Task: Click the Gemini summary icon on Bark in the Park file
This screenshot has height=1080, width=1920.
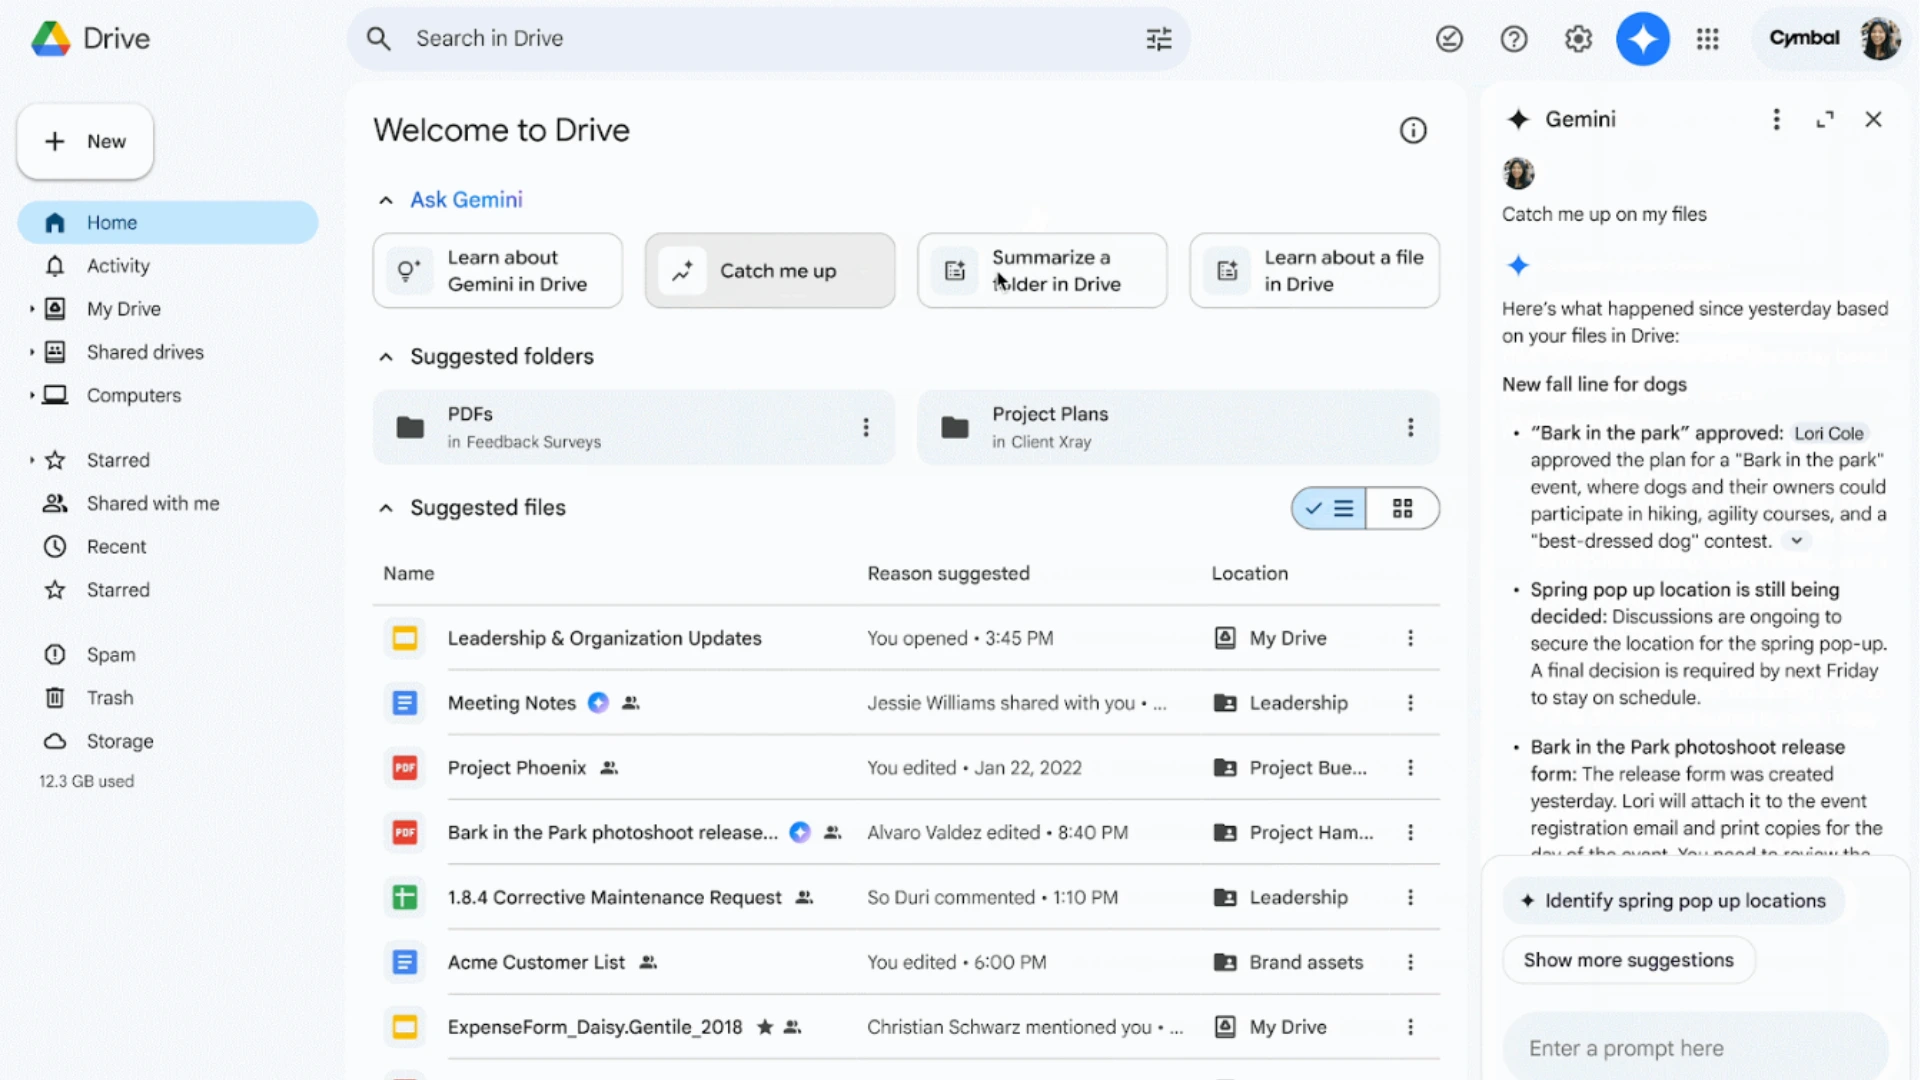Action: 800,832
